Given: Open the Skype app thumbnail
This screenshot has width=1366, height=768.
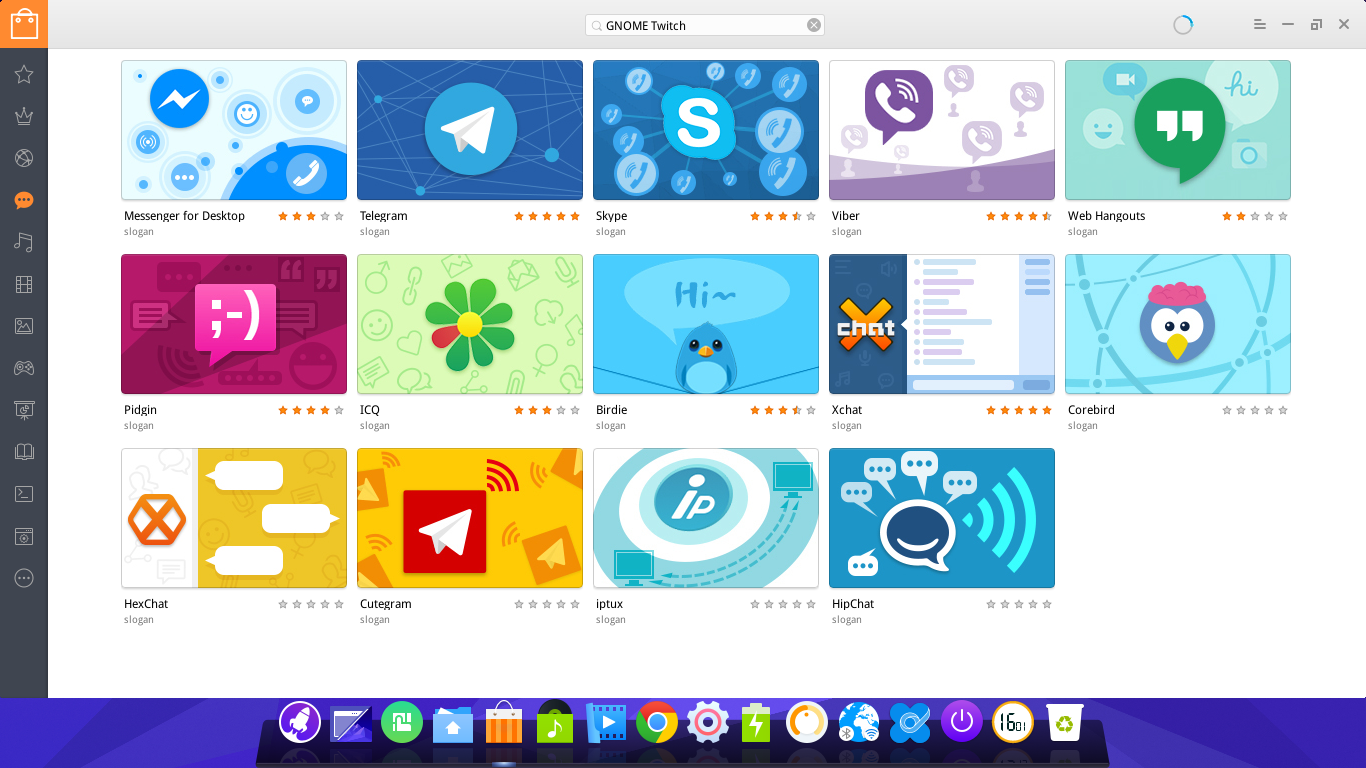Looking at the screenshot, I should (706, 130).
